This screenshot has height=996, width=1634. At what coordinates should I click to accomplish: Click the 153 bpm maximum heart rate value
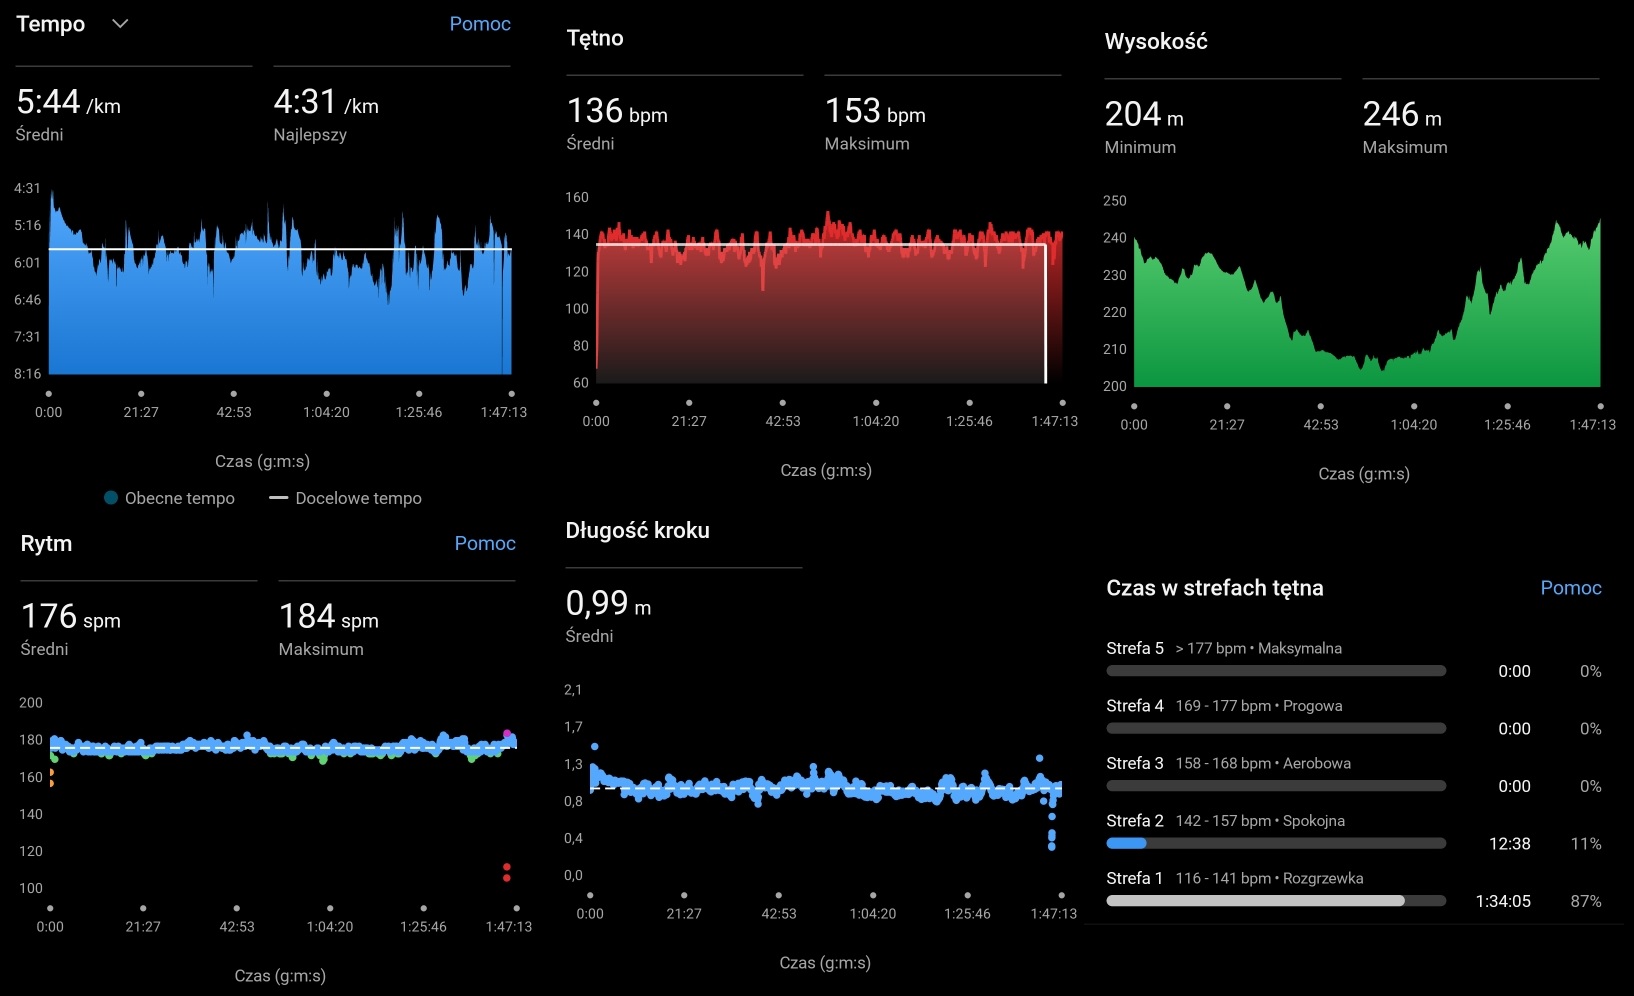click(874, 111)
